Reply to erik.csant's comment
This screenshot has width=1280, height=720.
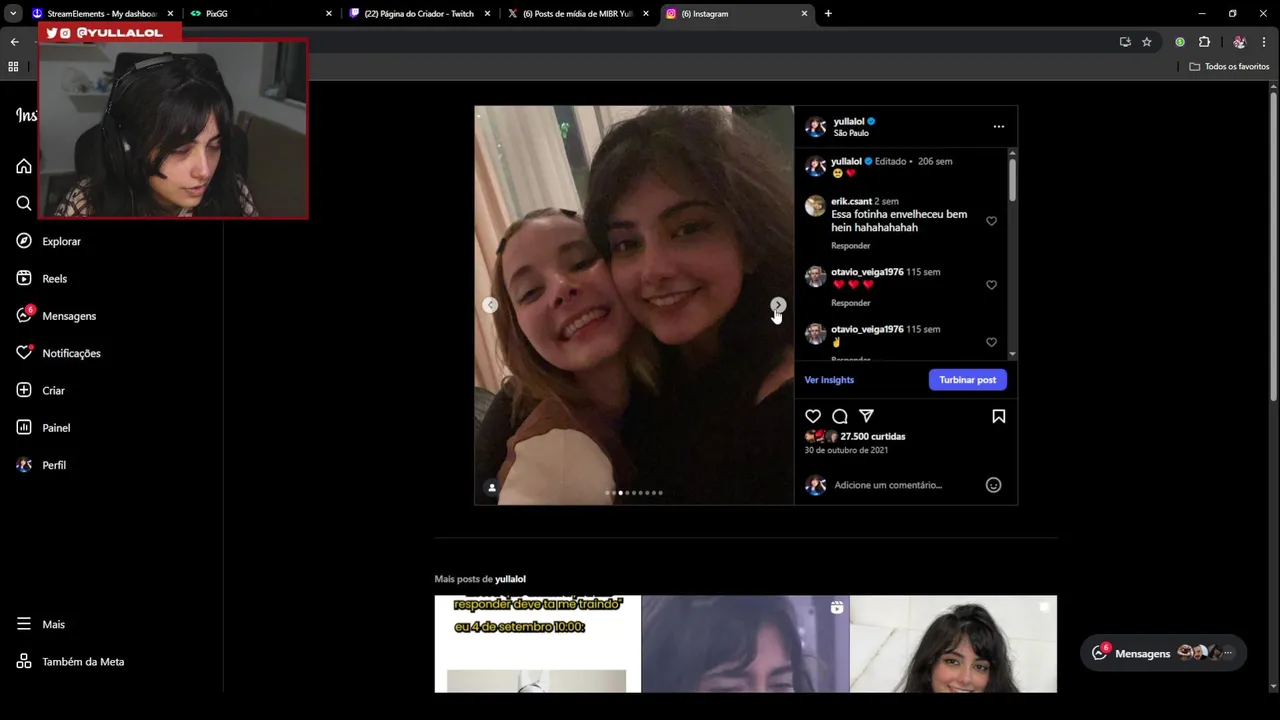(850, 246)
